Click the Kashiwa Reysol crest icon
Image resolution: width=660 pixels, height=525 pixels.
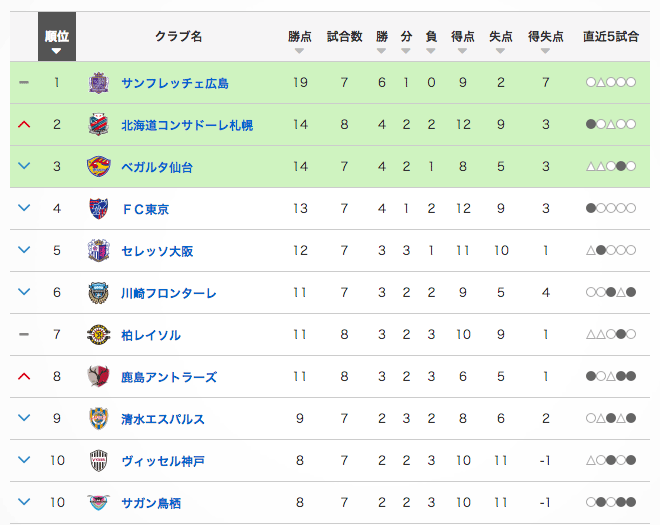[x=97, y=335]
